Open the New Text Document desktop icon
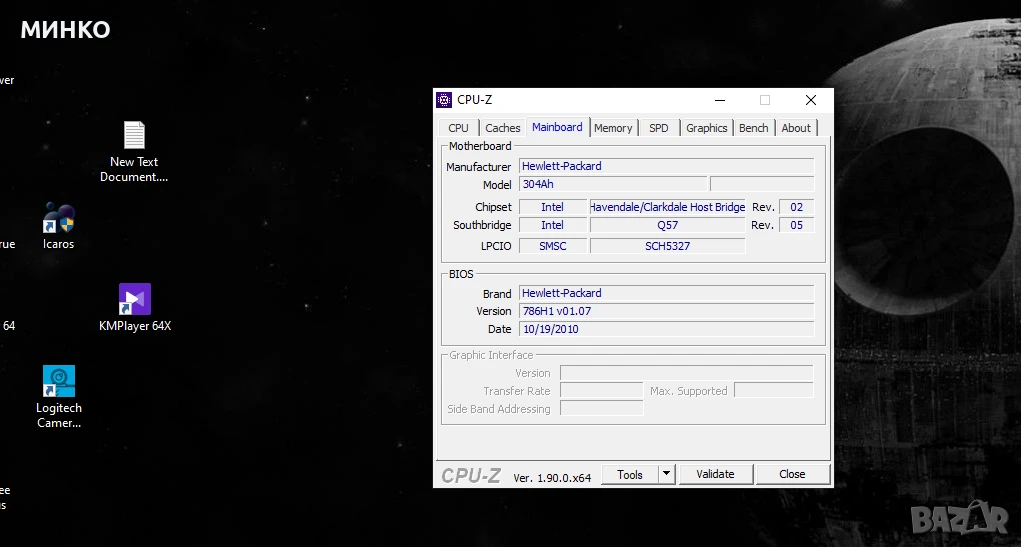Viewport: 1021px width, 547px height. click(134, 151)
